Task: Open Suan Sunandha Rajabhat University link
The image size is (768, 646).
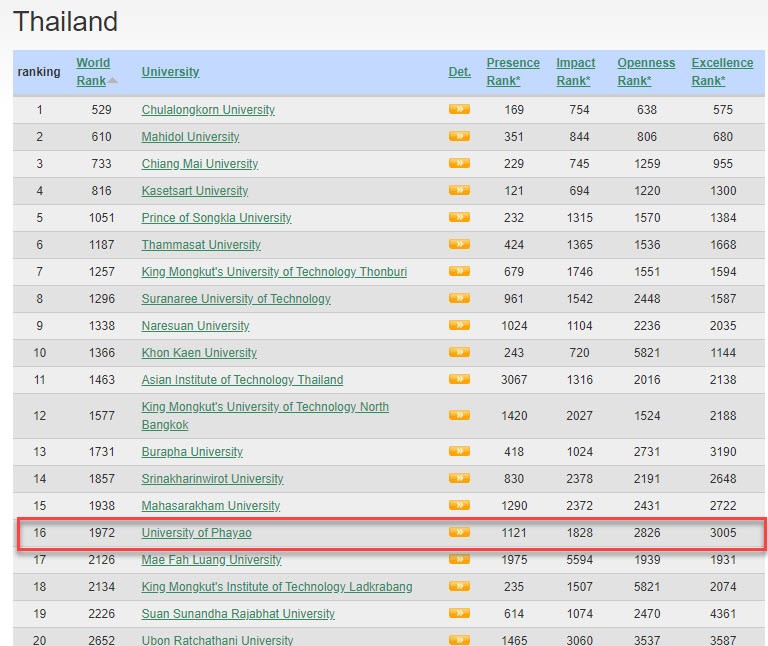Action: 238,614
